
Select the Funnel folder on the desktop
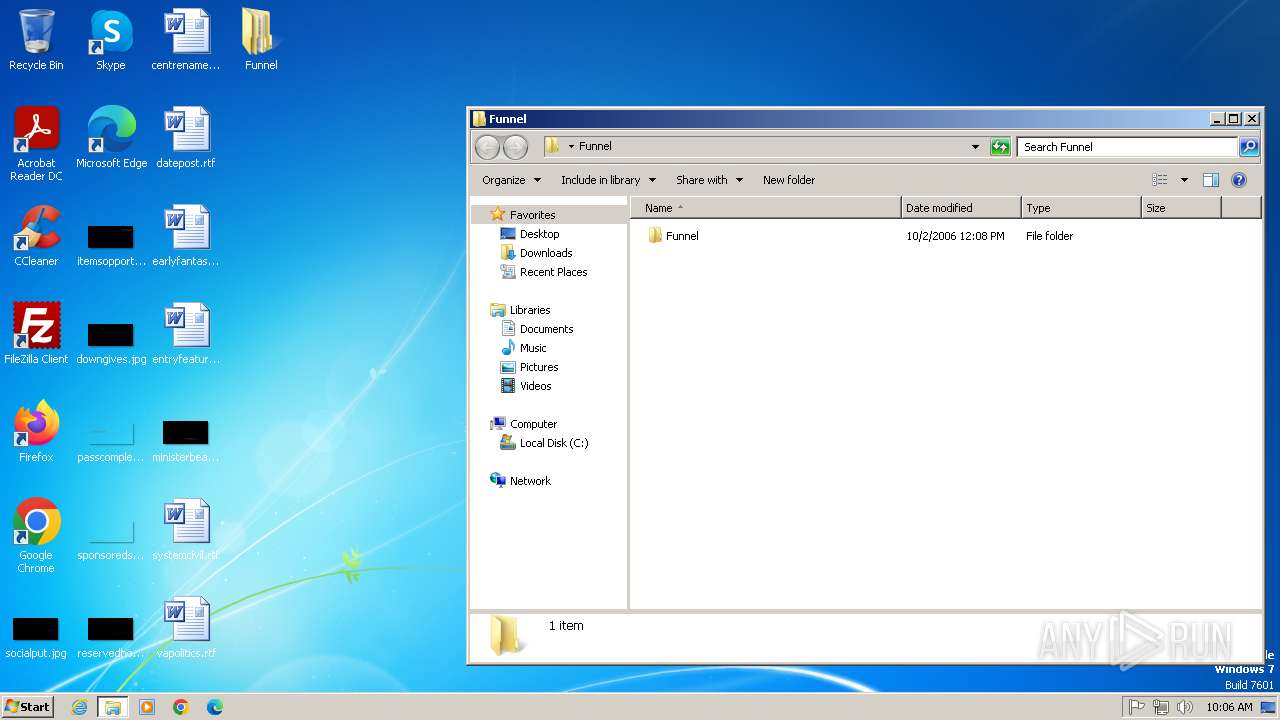261,40
